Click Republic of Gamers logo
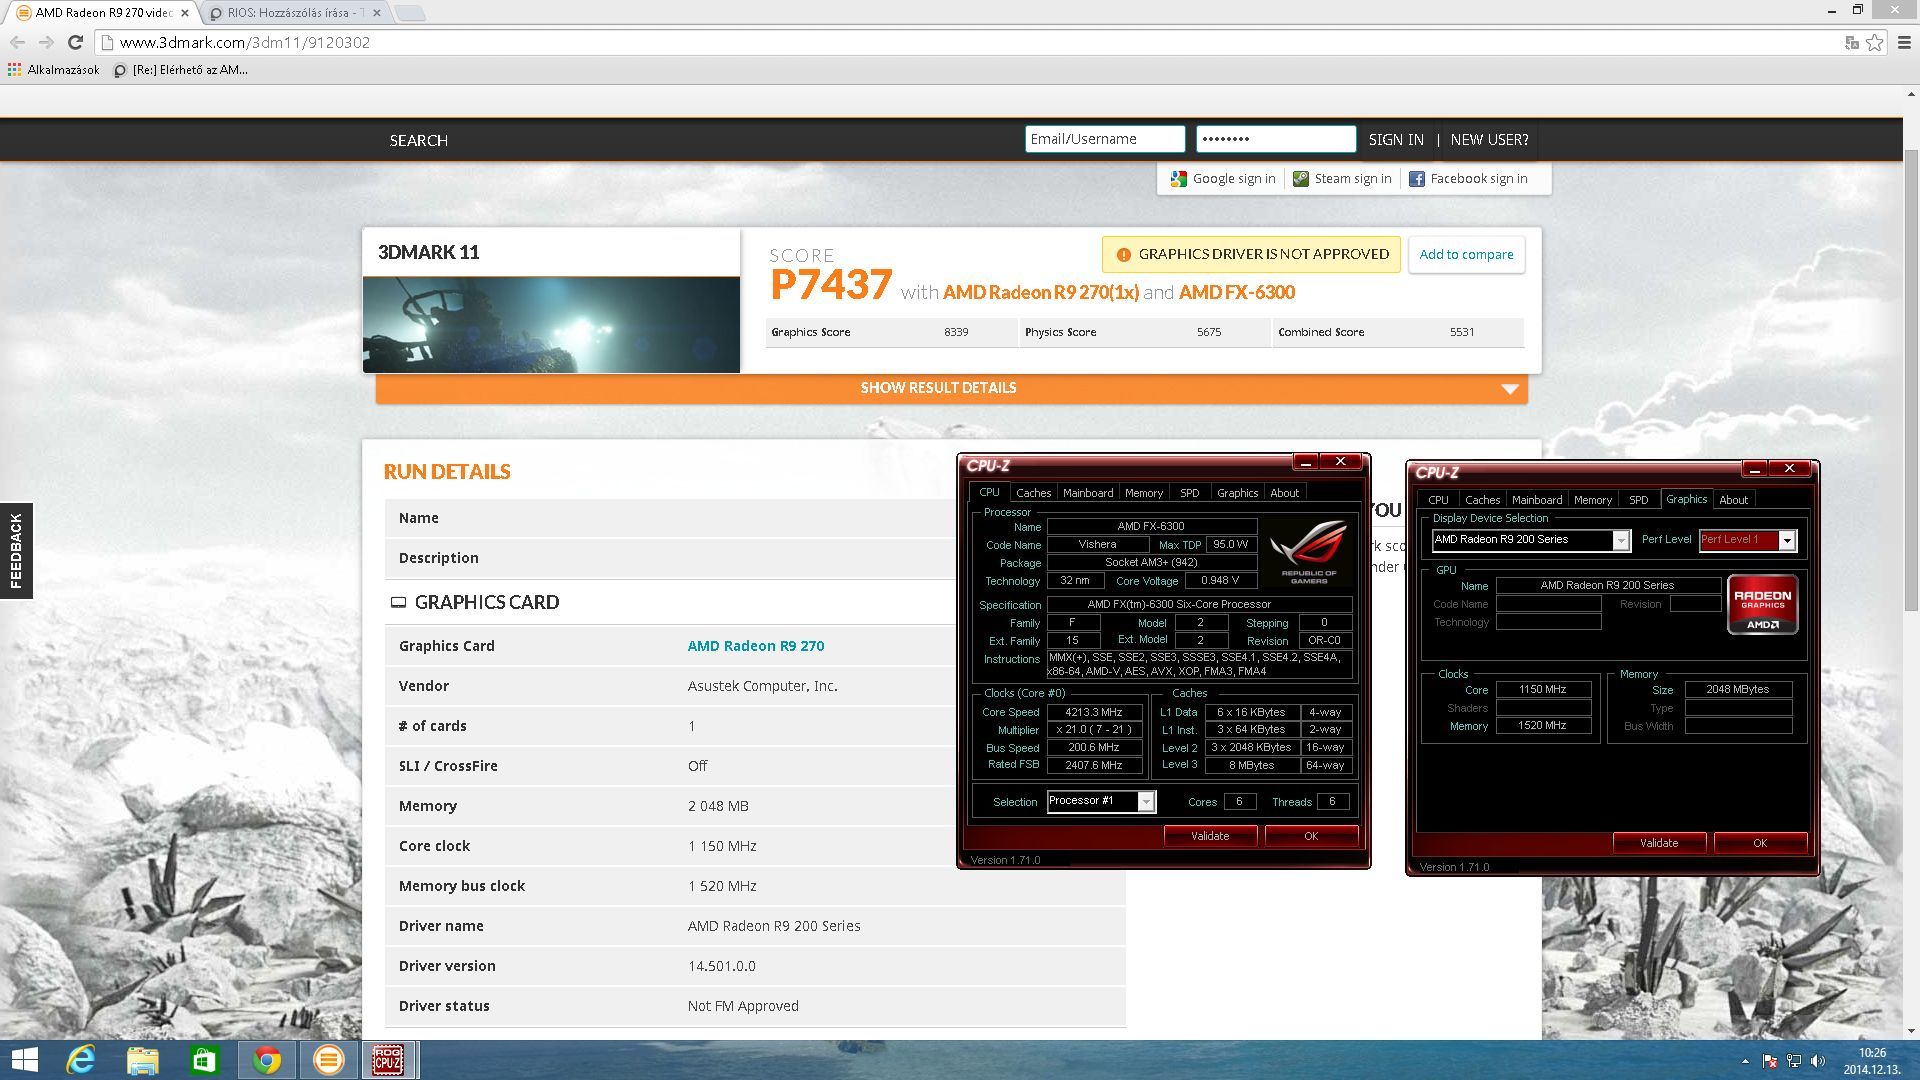This screenshot has height=1080, width=1920. click(1308, 553)
